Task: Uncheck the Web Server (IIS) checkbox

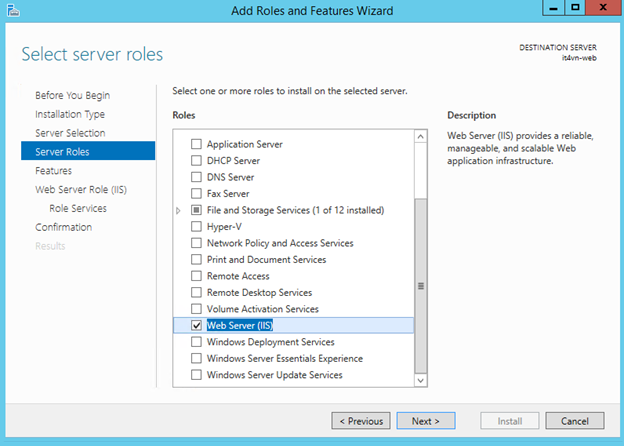Action: 196,325
